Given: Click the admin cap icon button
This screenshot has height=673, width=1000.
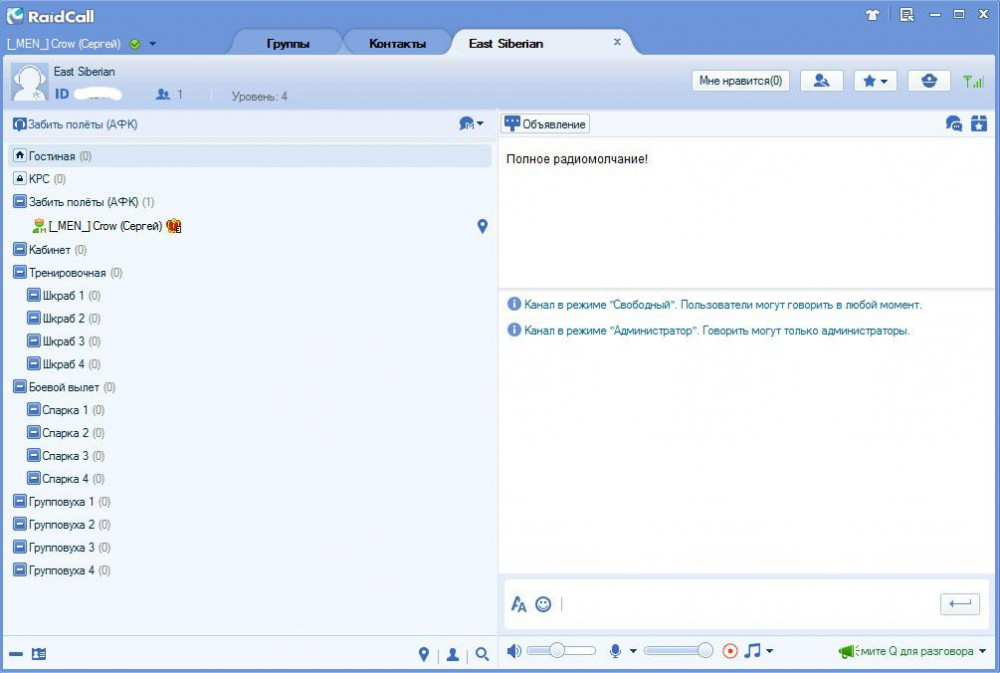Looking at the screenshot, I should [x=929, y=80].
